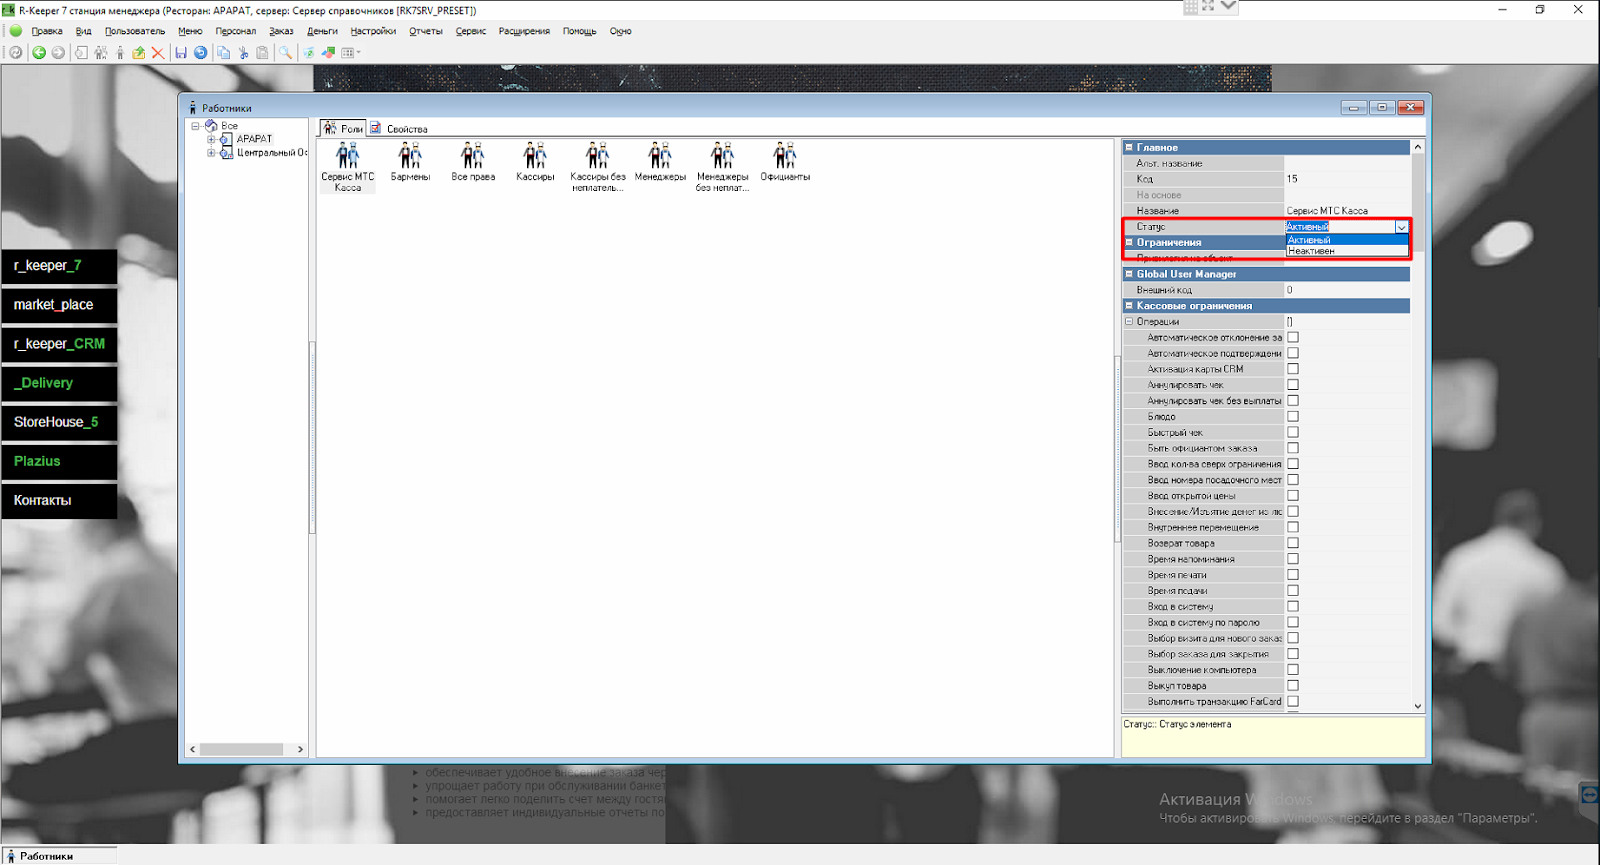Click the copy toolbar icon
1600x865 pixels.
[223, 53]
